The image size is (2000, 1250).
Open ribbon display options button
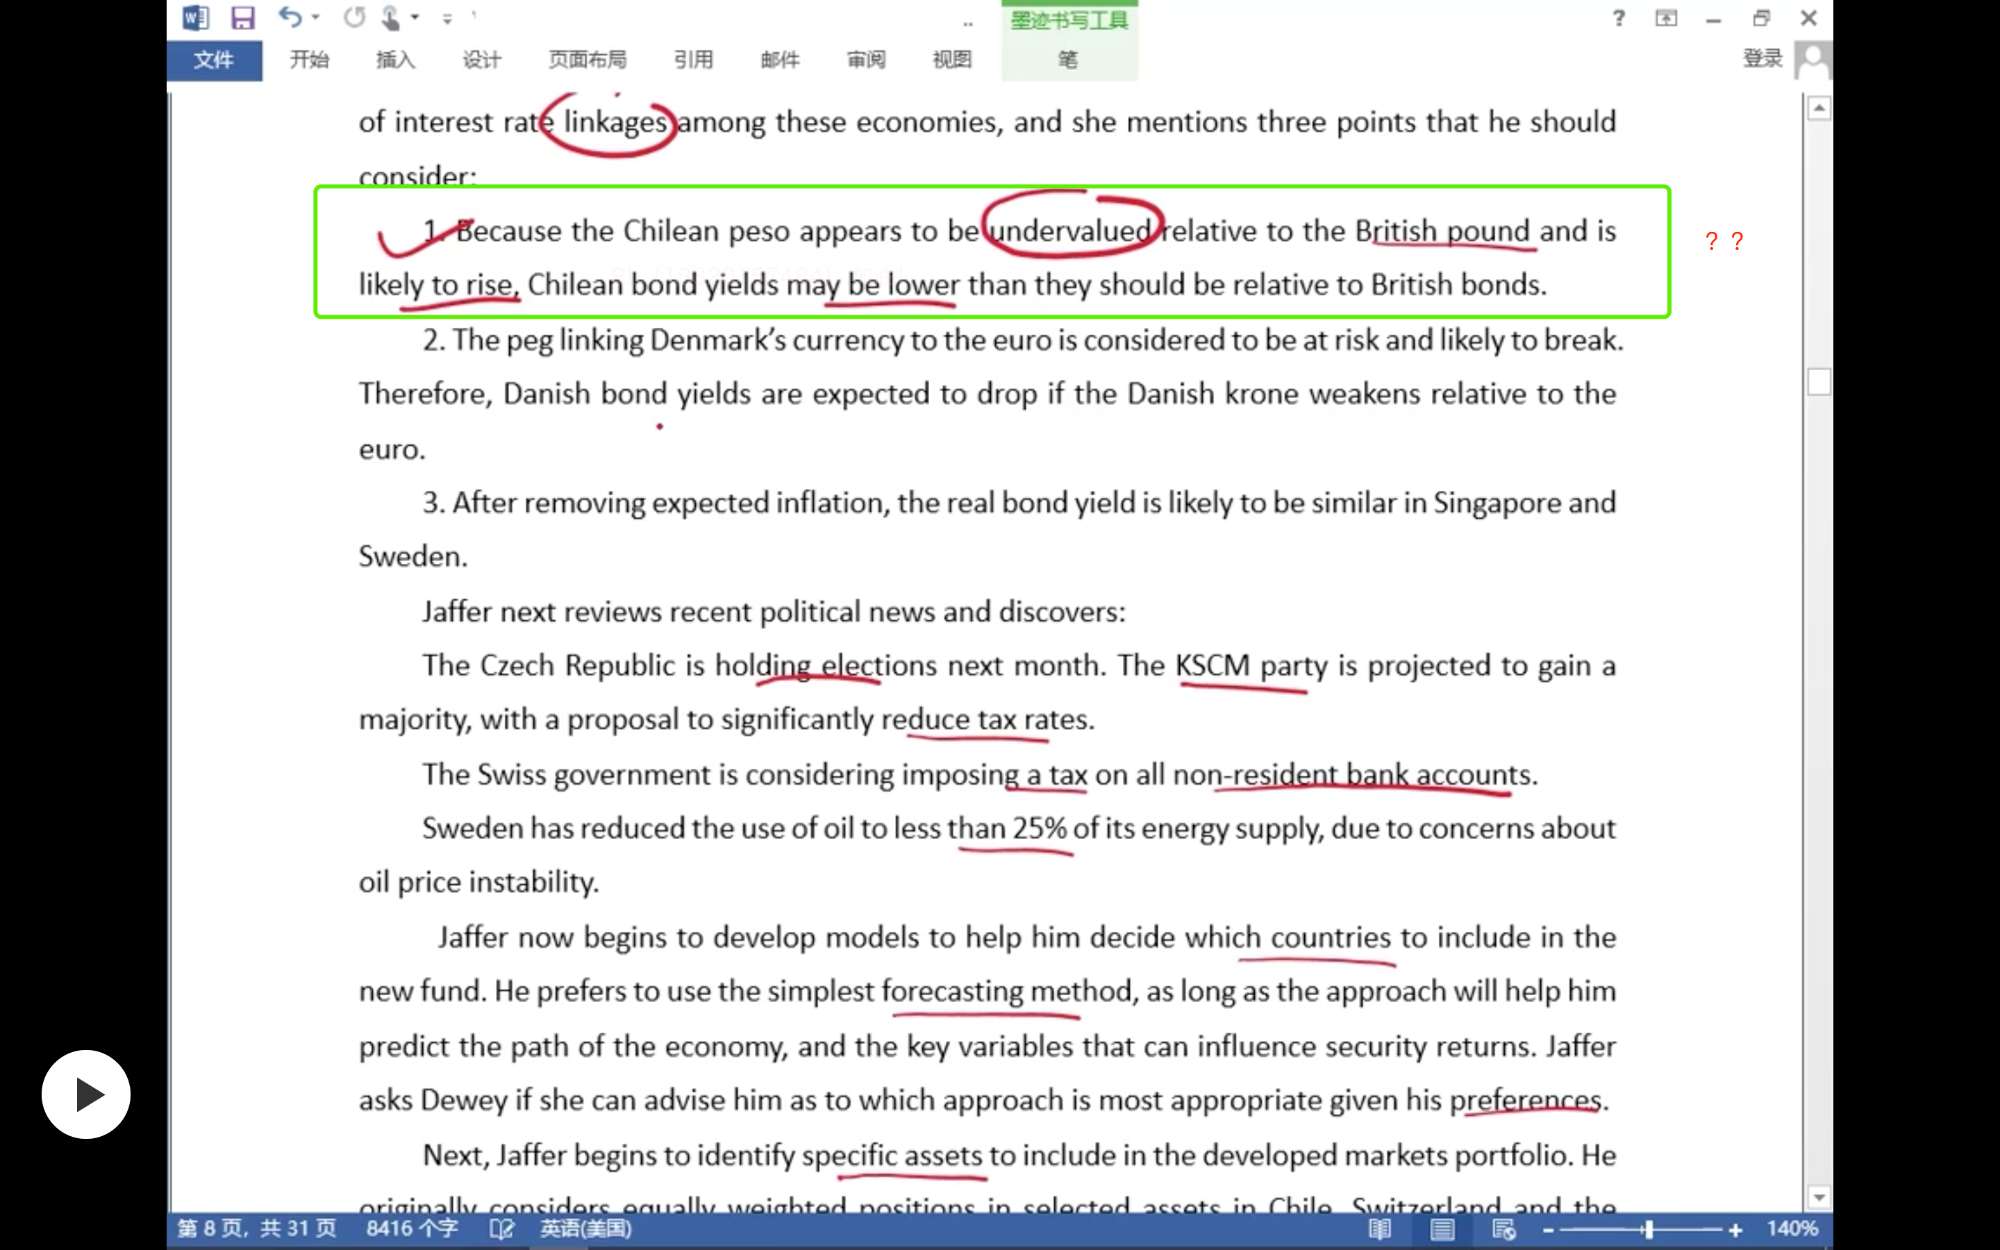click(x=1666, y=18)
